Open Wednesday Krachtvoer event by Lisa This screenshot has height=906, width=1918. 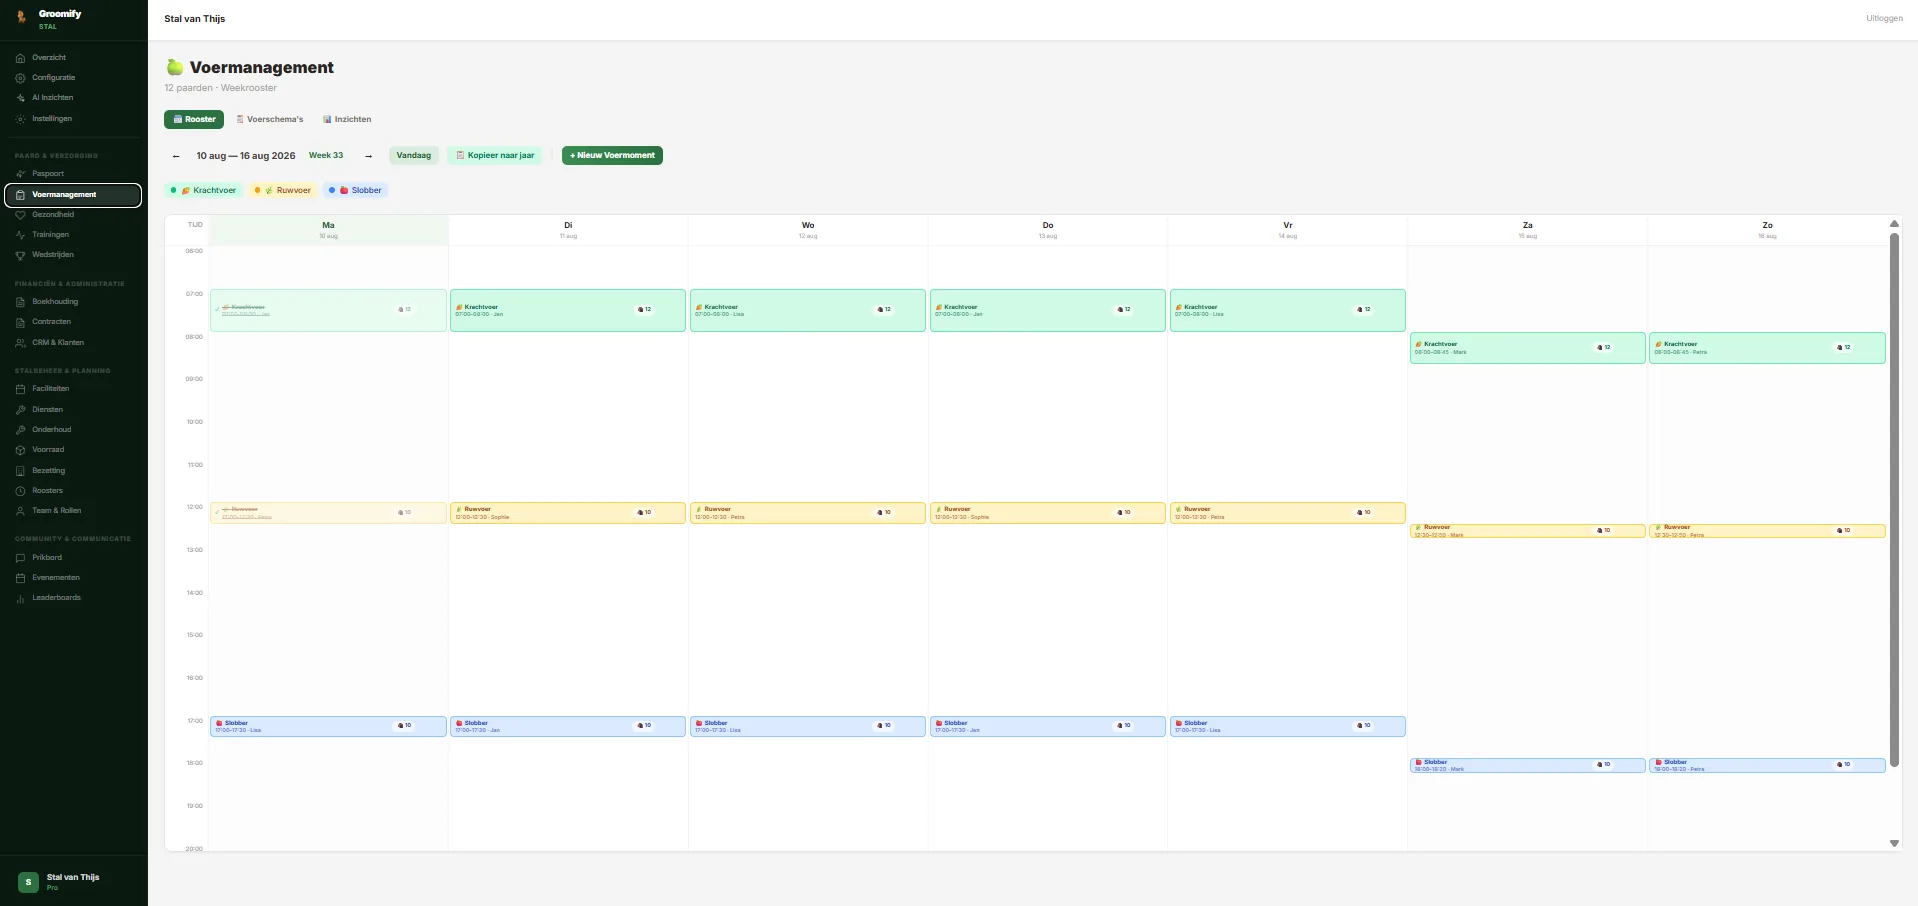[x=808, y=310]
